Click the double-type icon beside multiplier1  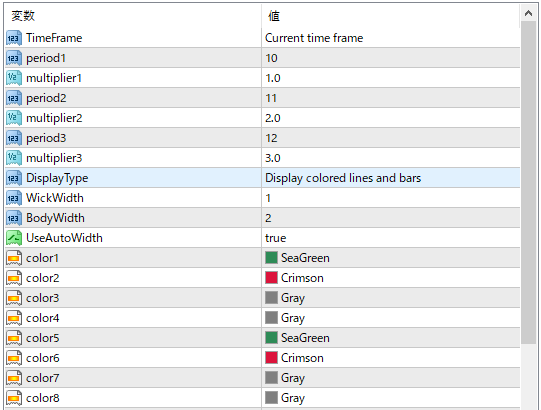click(14, 78)
